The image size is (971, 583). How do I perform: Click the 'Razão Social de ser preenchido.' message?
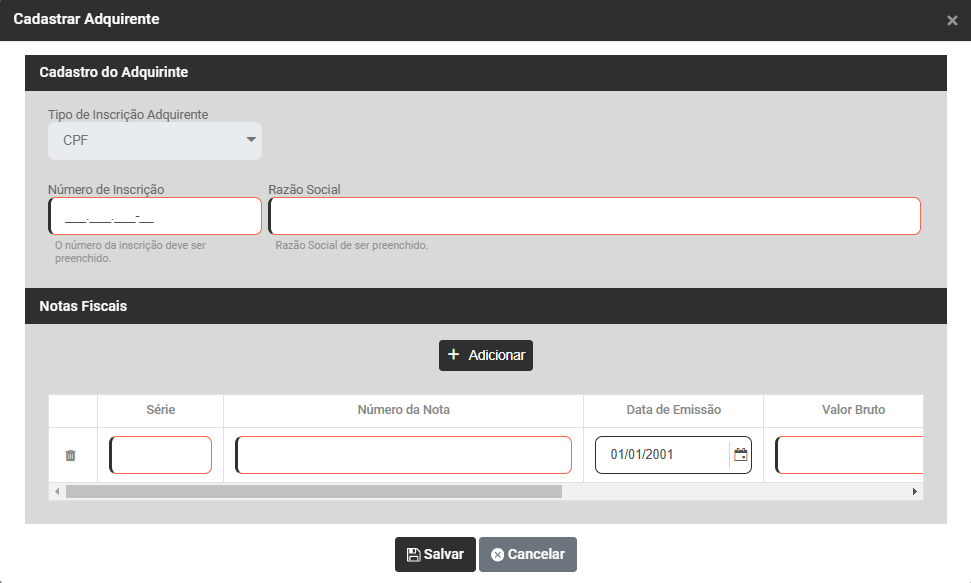click(351, 245)
